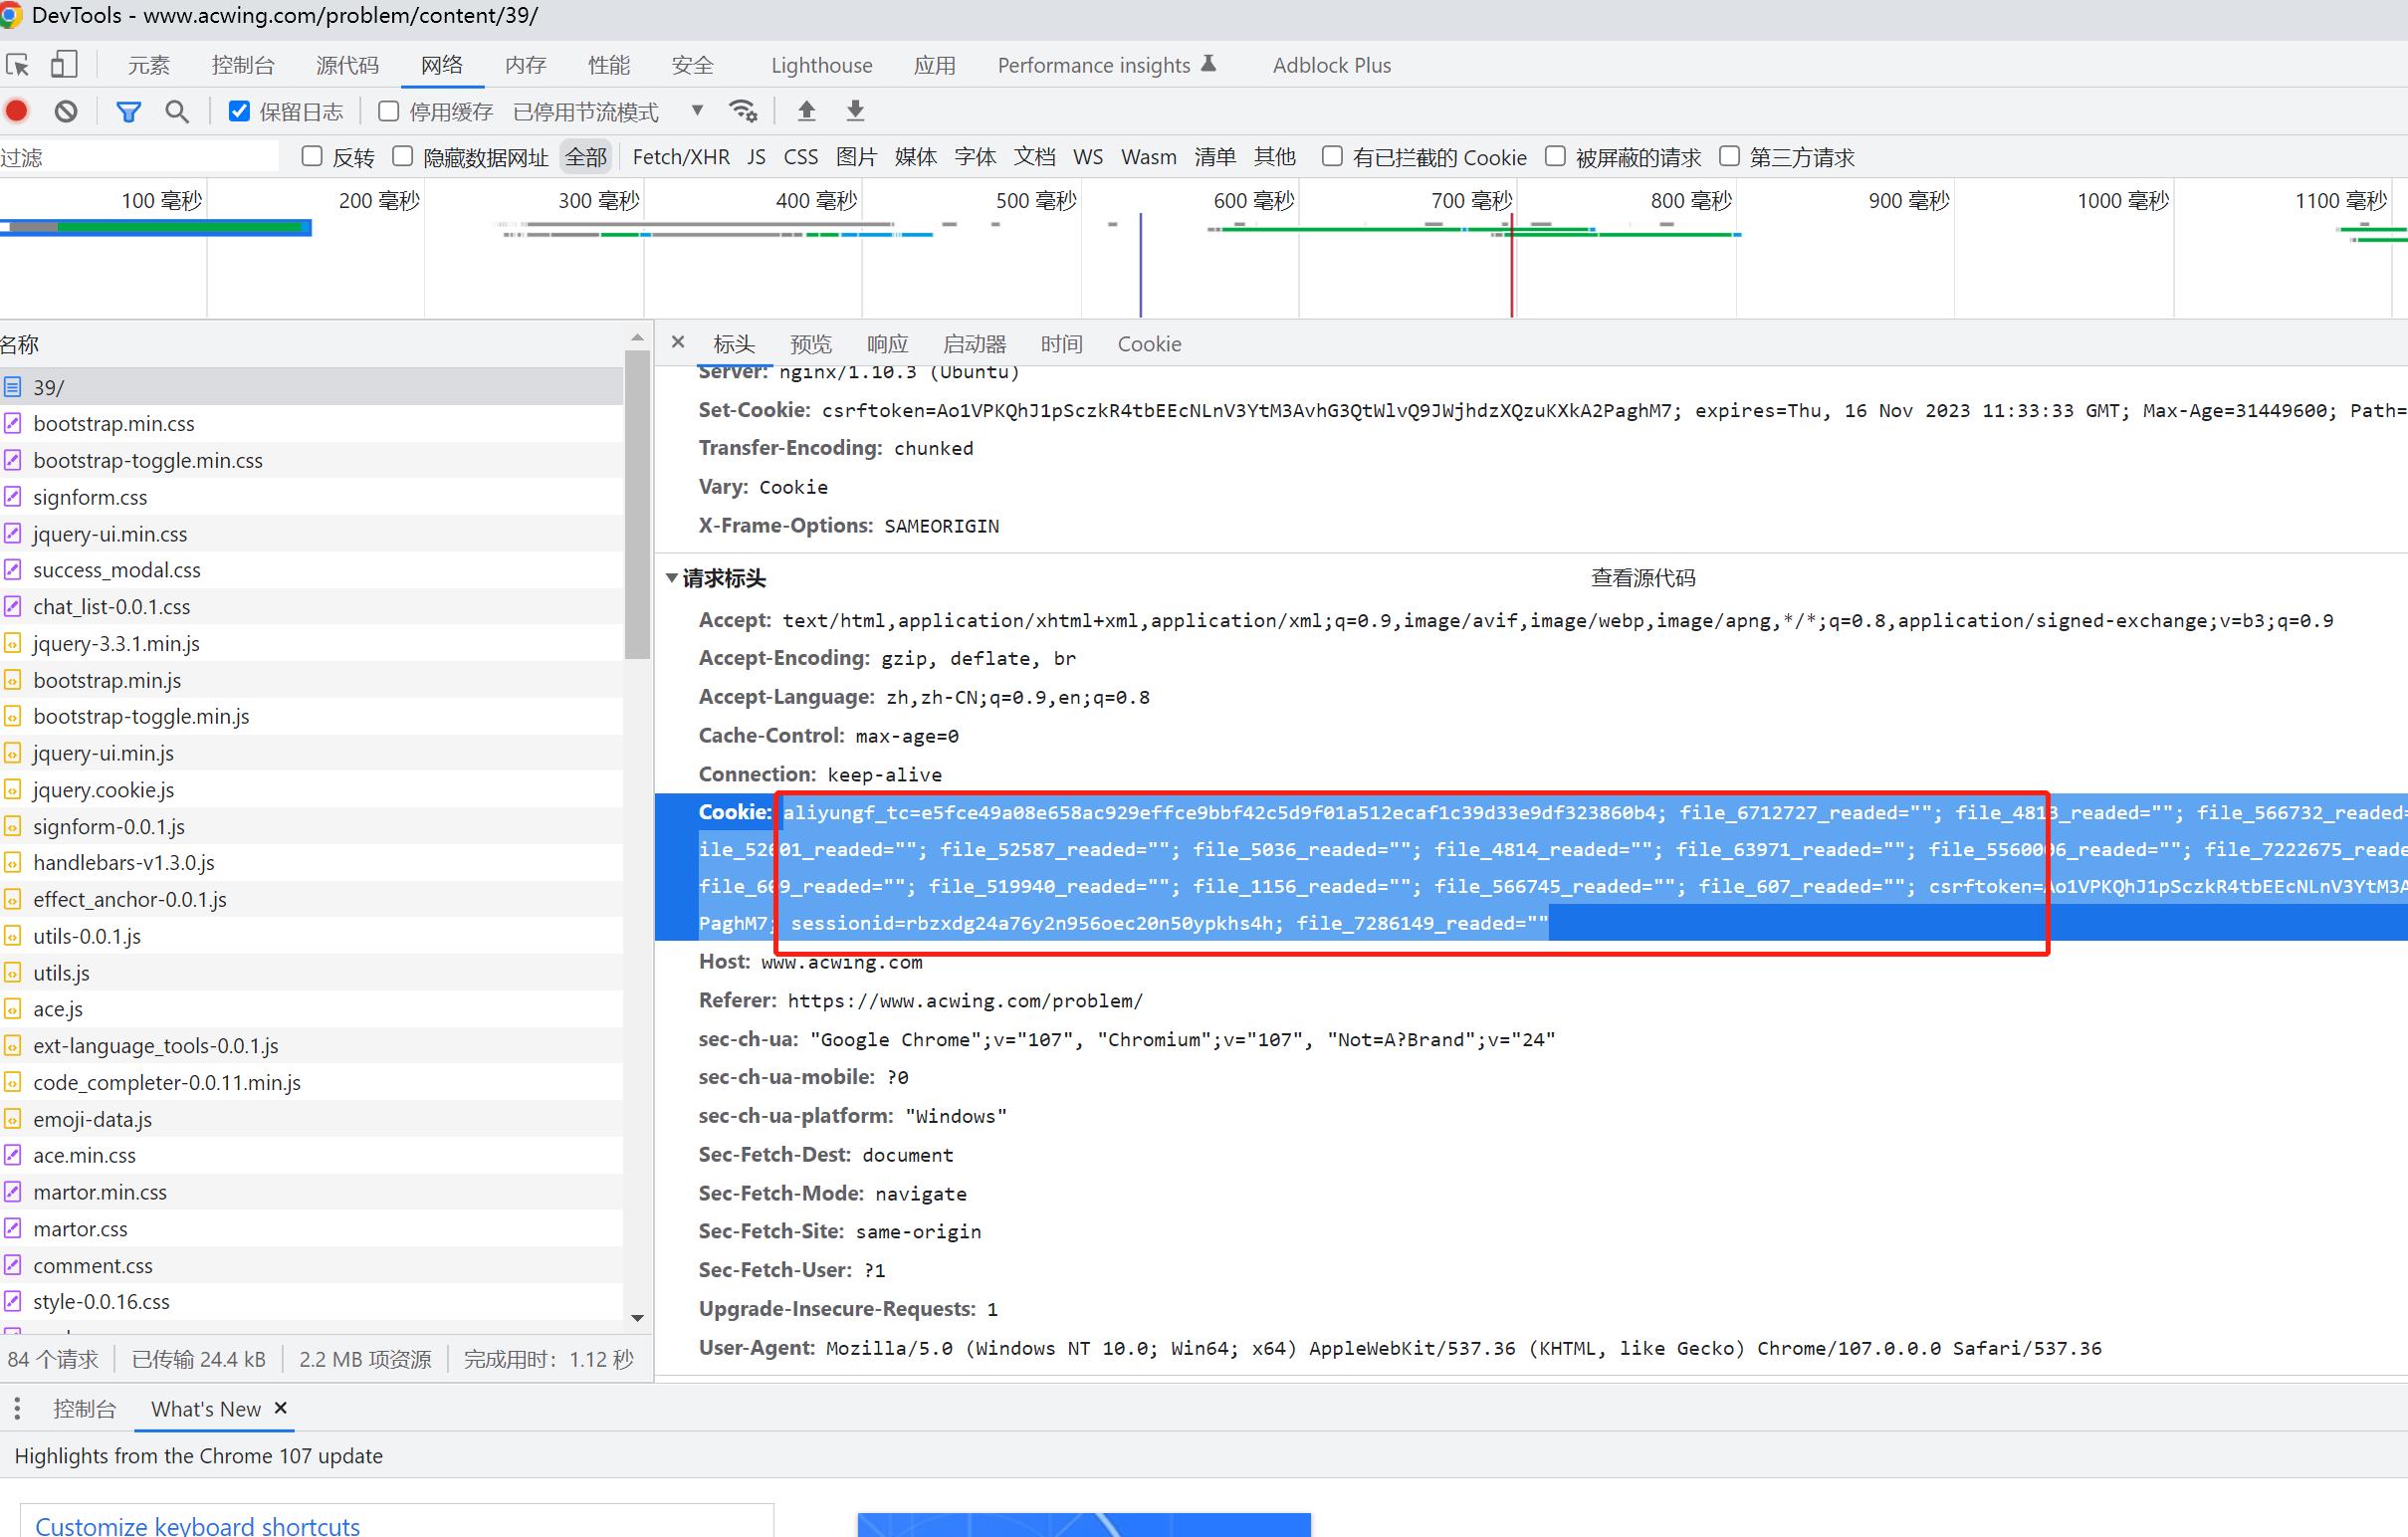Check the 第三方请求 checkbox
The height and width of the screenshot is (1537, 2408).
(x=1729, y=156)
